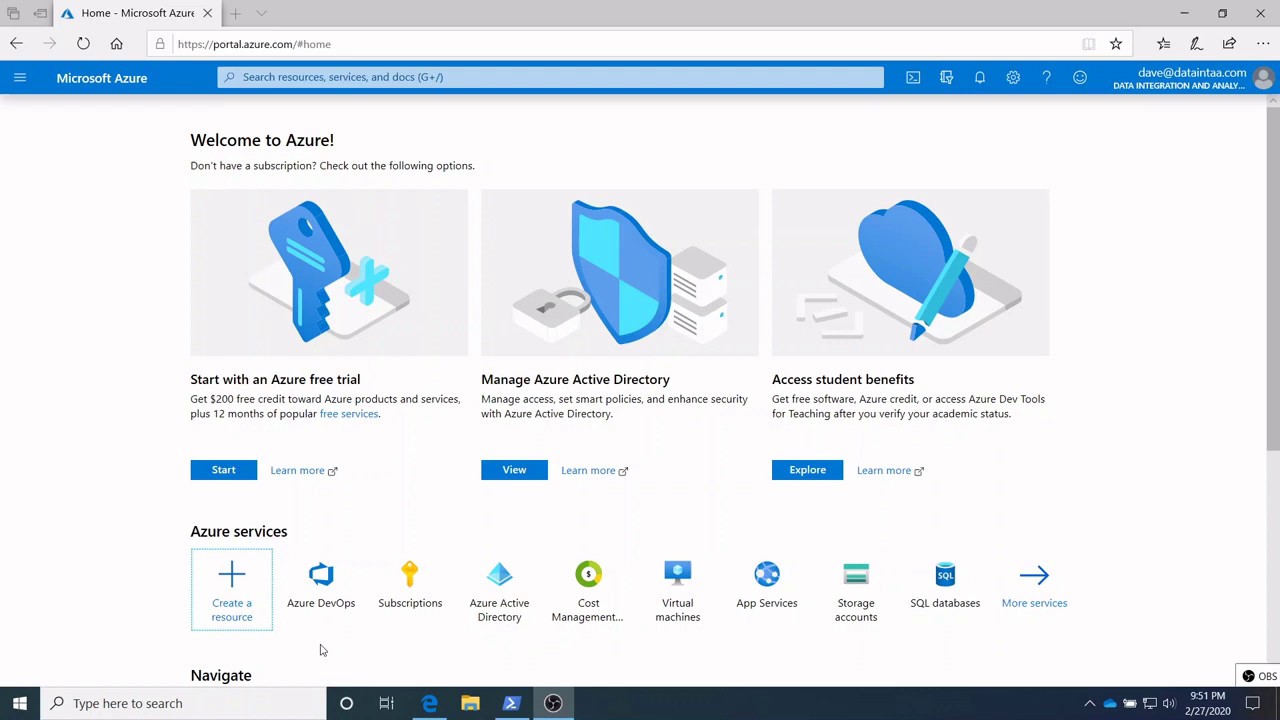View Azure Active Directory management

click(514, 470)
